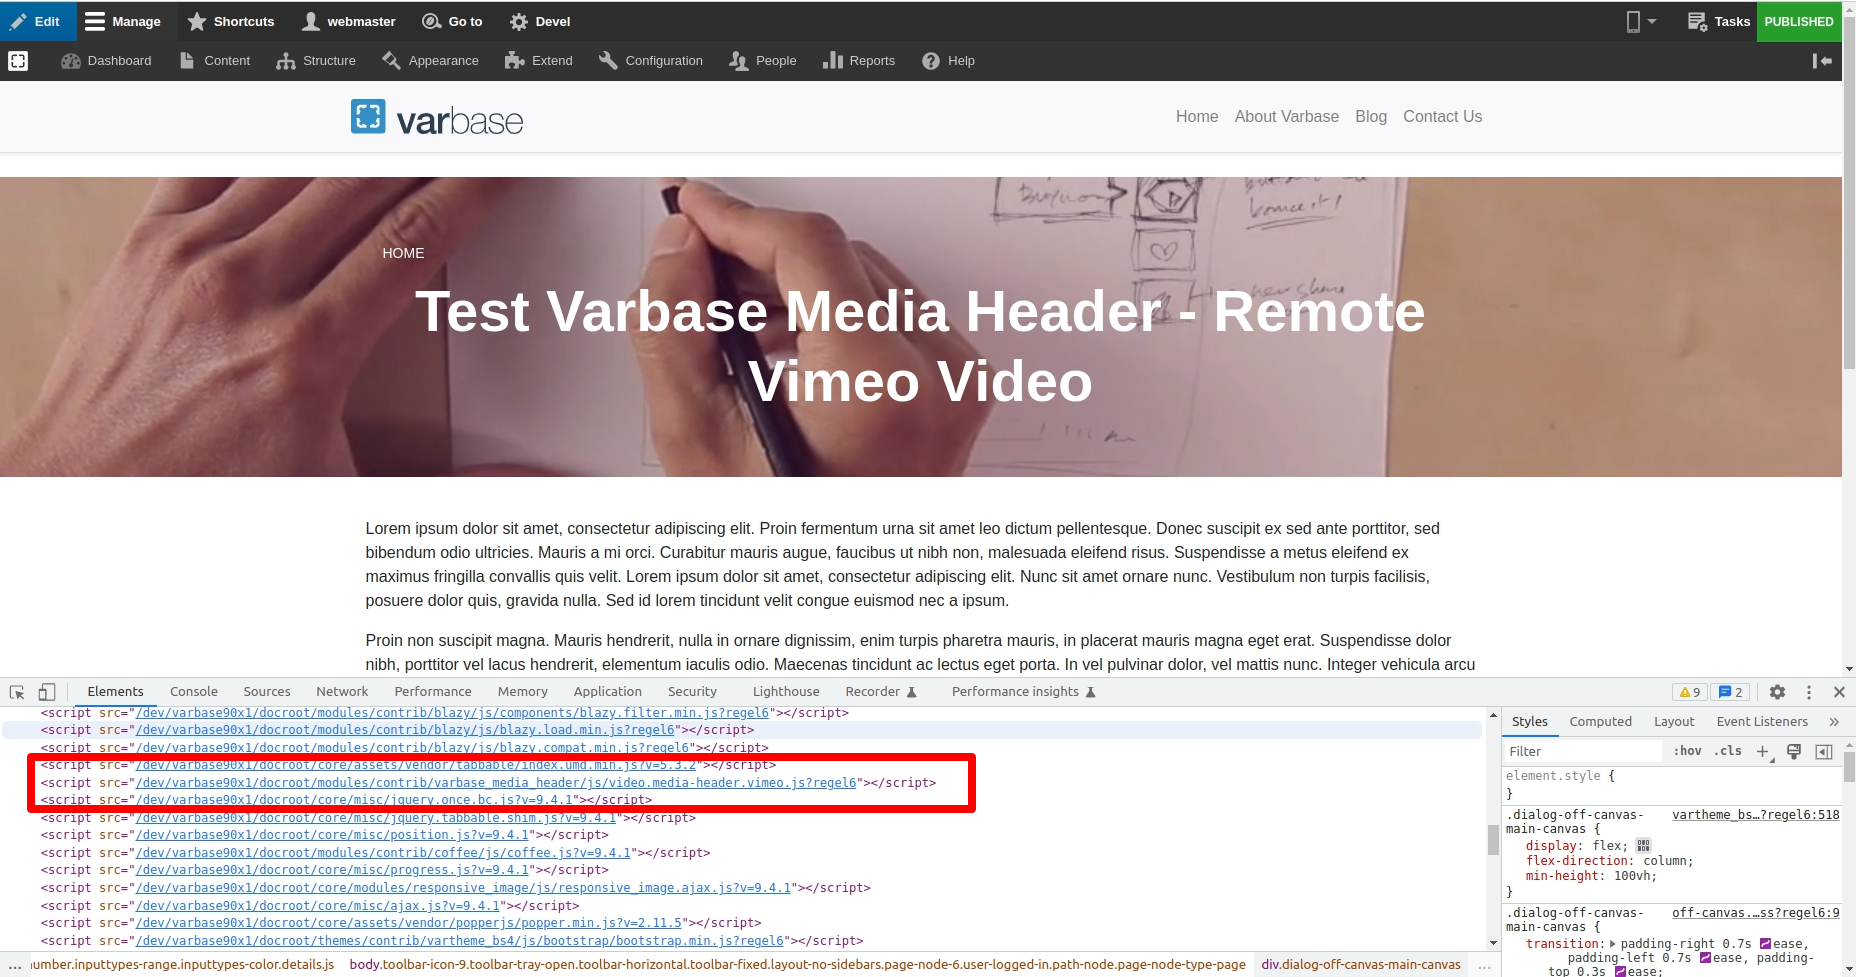Toggle the computed styles sidebar icon
Viewport: 1856px width, 977px height.
click(1824, 751)
